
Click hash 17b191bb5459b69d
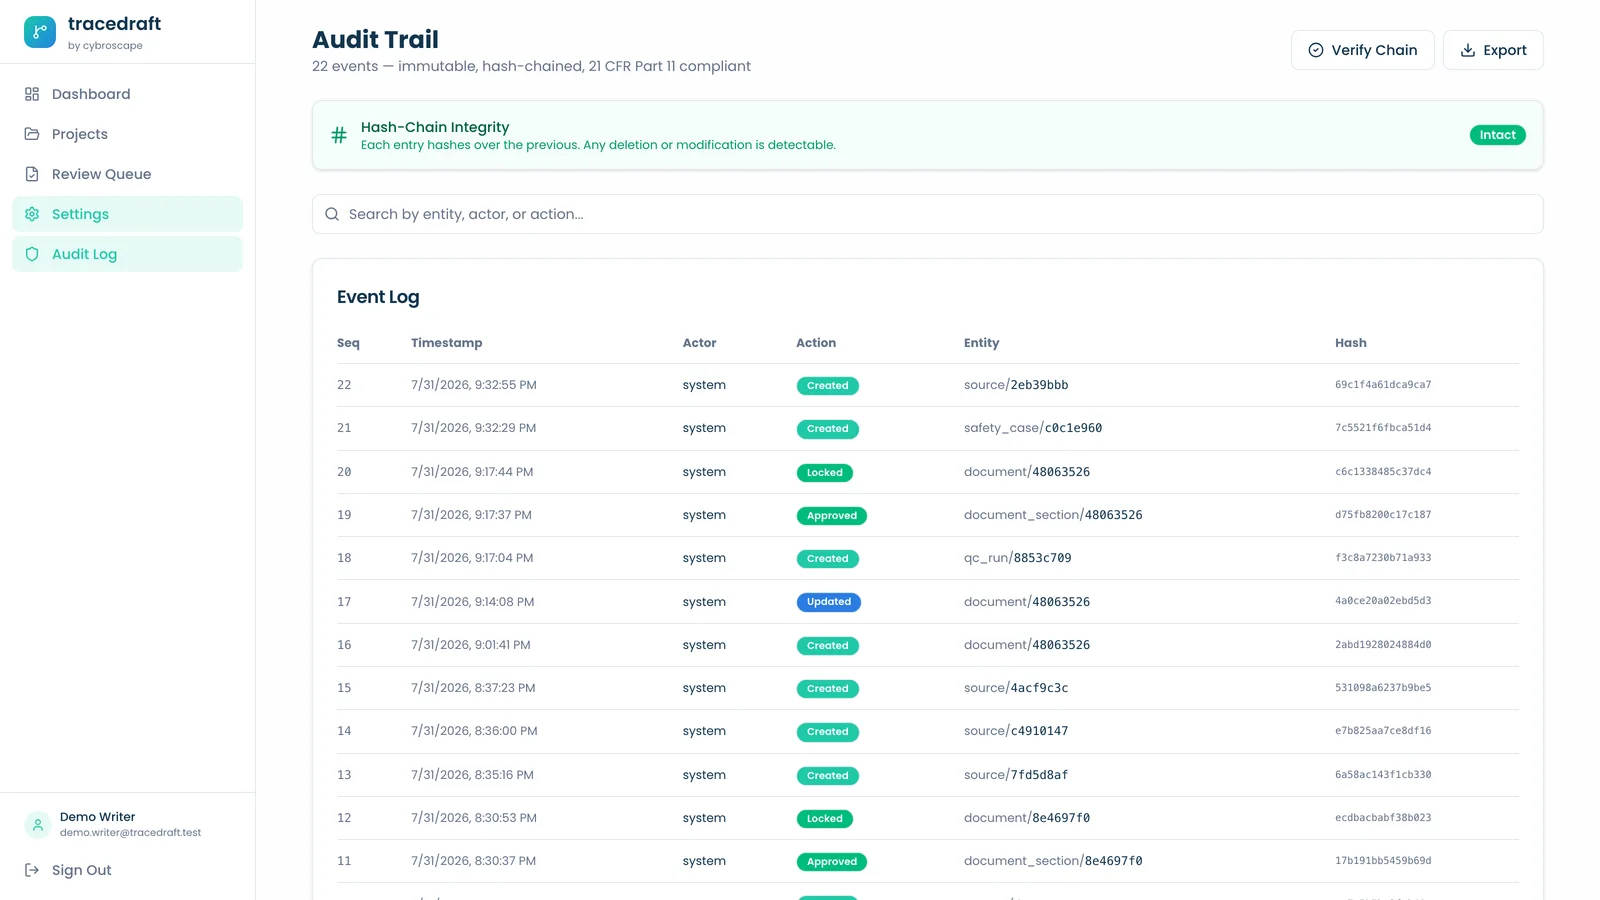1383,861
